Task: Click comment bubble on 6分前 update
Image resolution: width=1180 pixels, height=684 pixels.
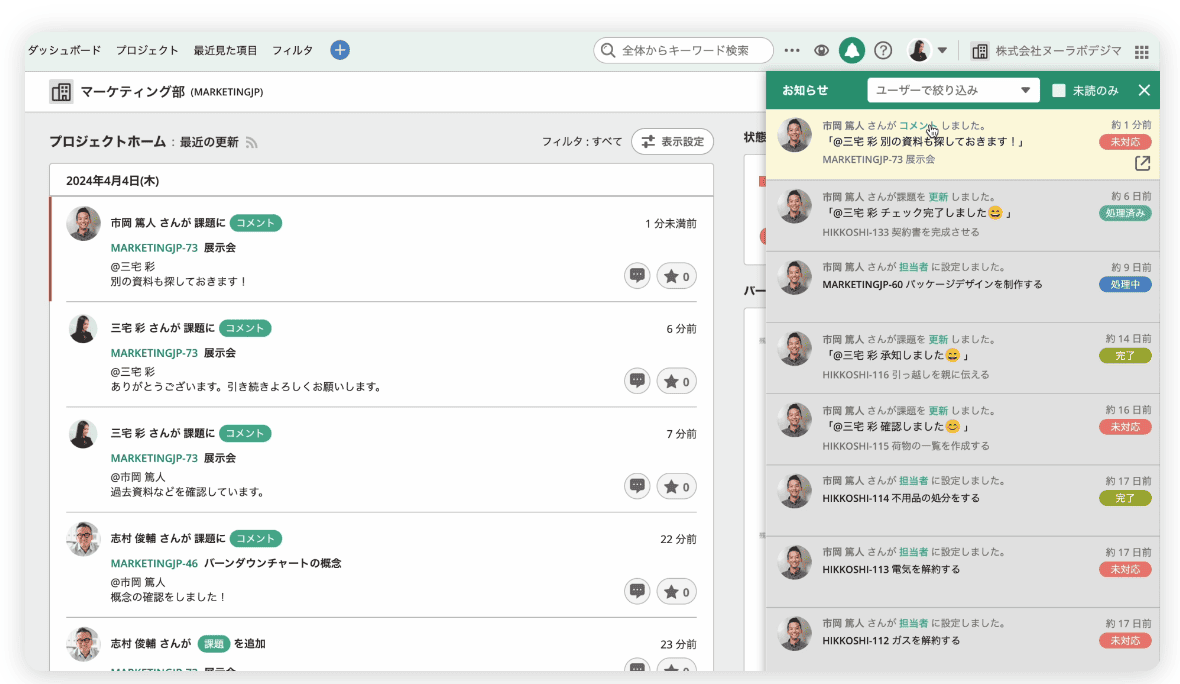Action: 637,381
